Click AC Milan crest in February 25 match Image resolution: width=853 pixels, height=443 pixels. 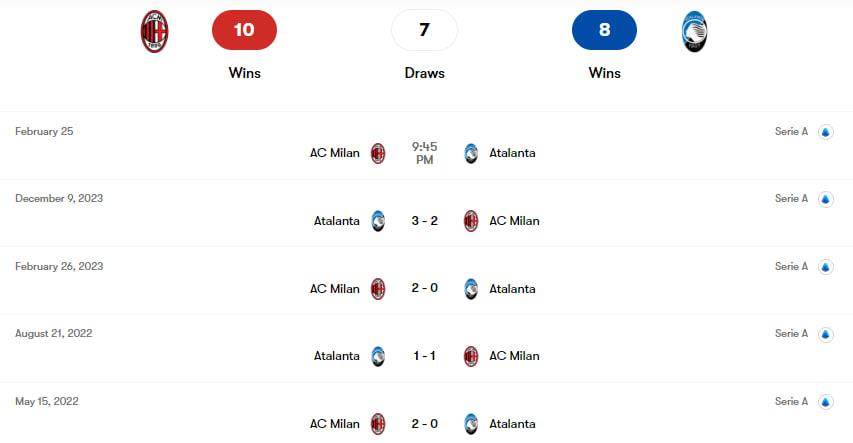click(378, 153)
